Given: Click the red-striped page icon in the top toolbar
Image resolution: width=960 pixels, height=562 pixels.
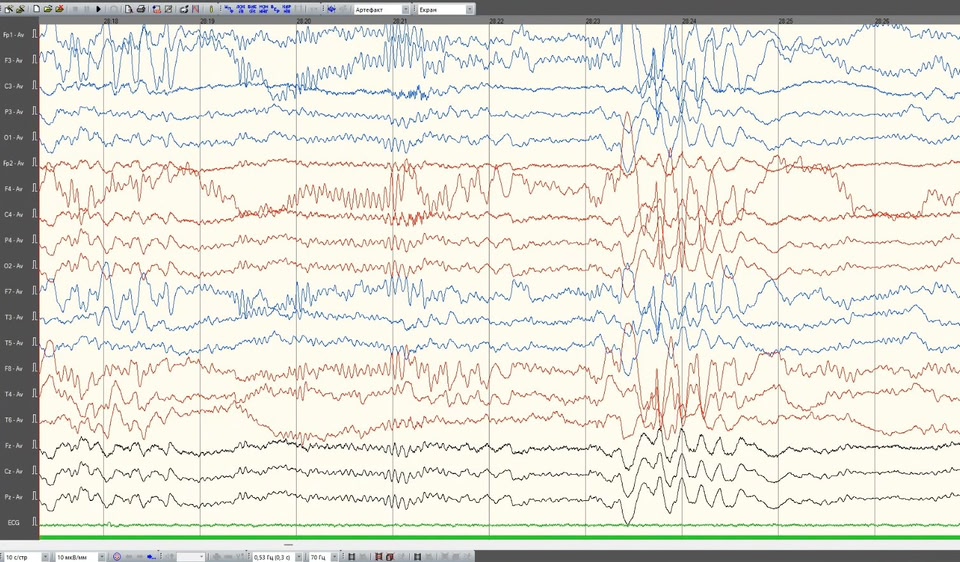Looking at the screenshot, I should (x=195, y=9).
